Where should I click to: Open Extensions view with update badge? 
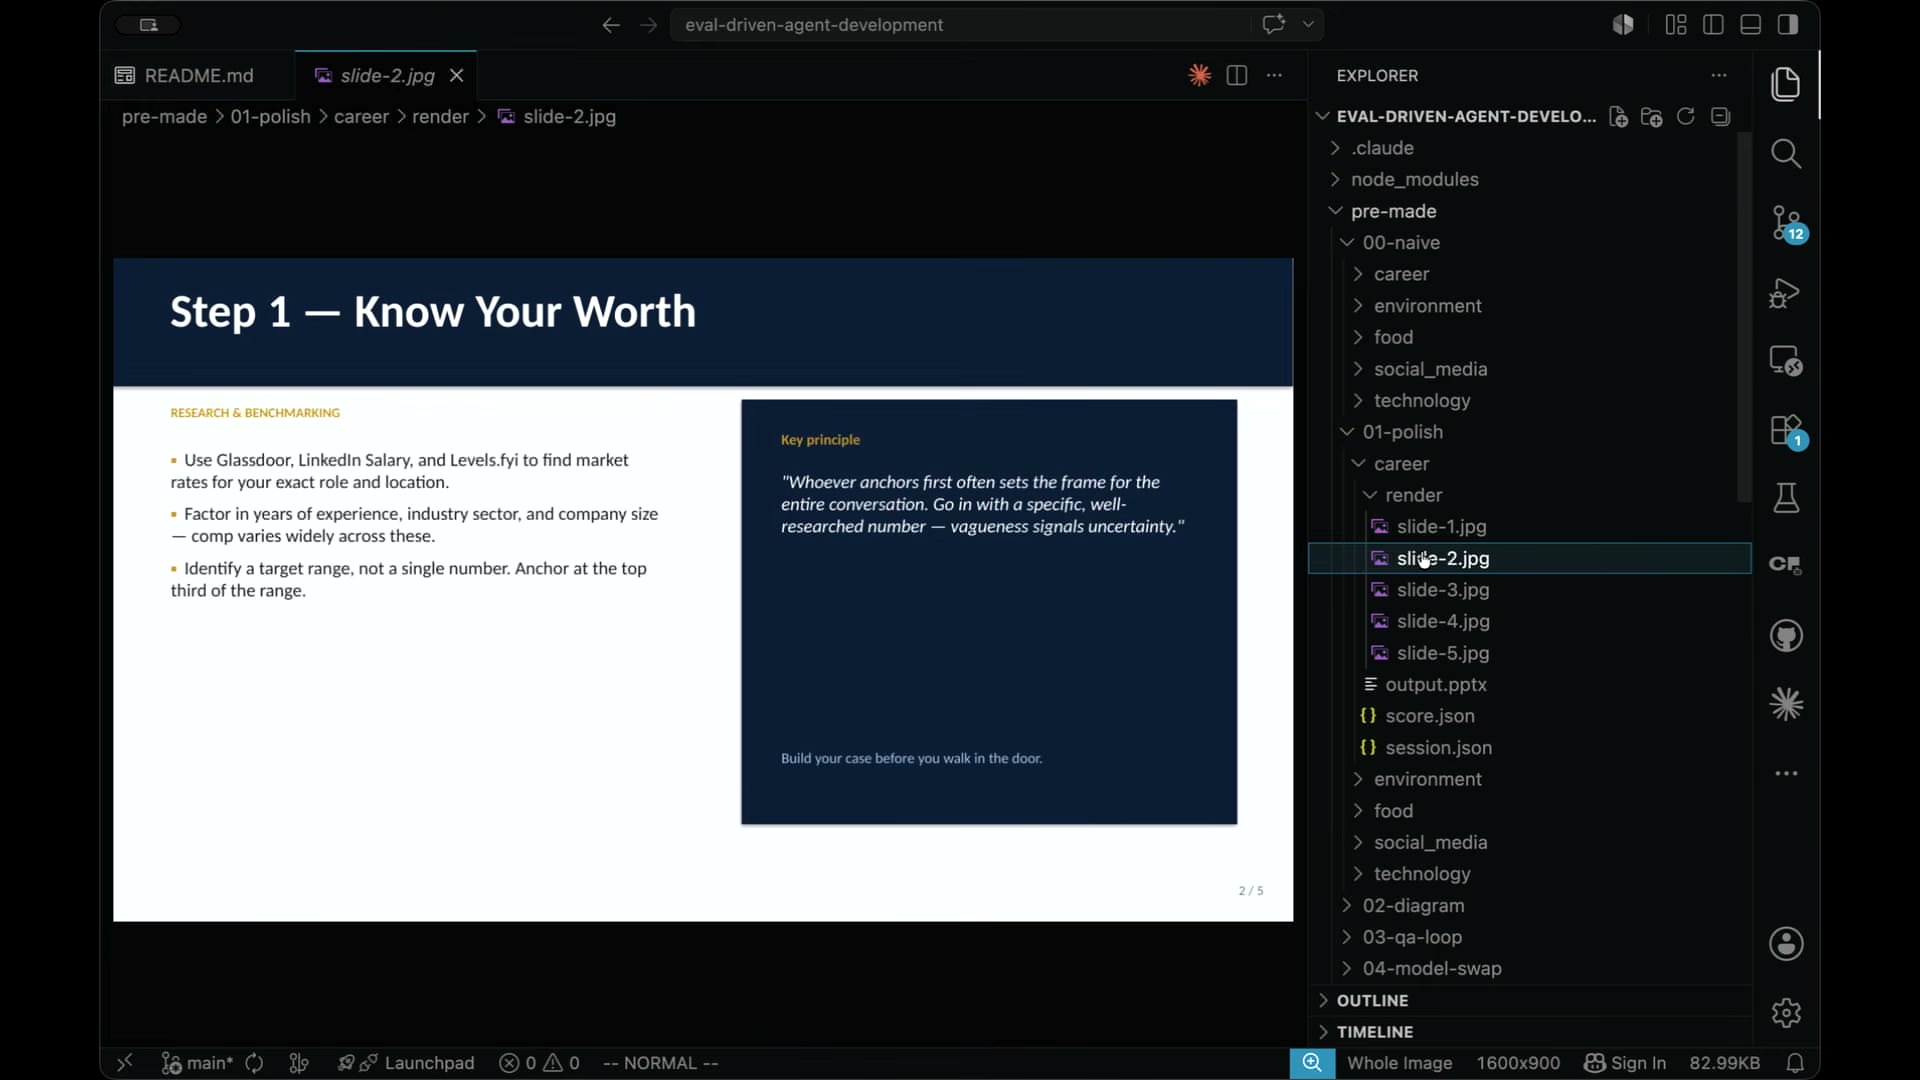1786,432
